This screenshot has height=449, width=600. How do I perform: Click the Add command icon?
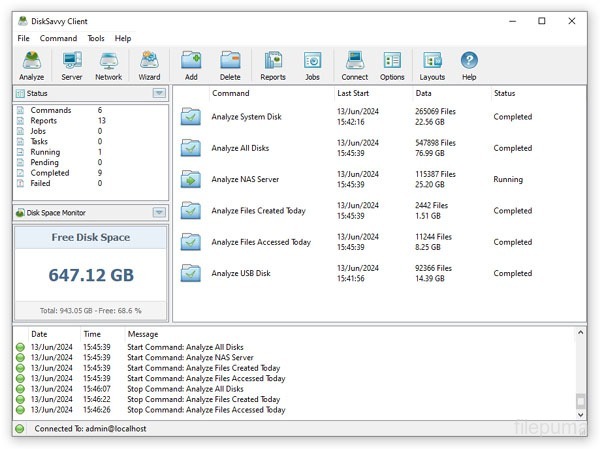[191, 66]
